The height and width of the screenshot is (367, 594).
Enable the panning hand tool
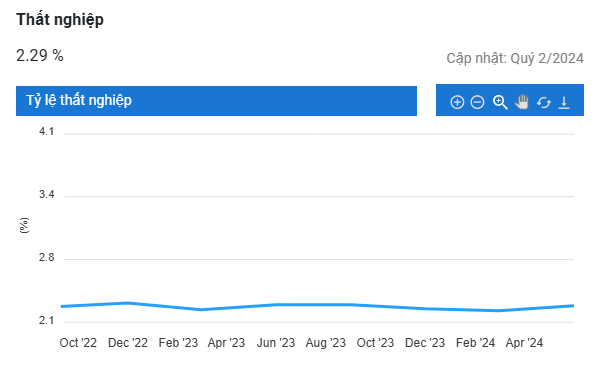tap(522, 102)
